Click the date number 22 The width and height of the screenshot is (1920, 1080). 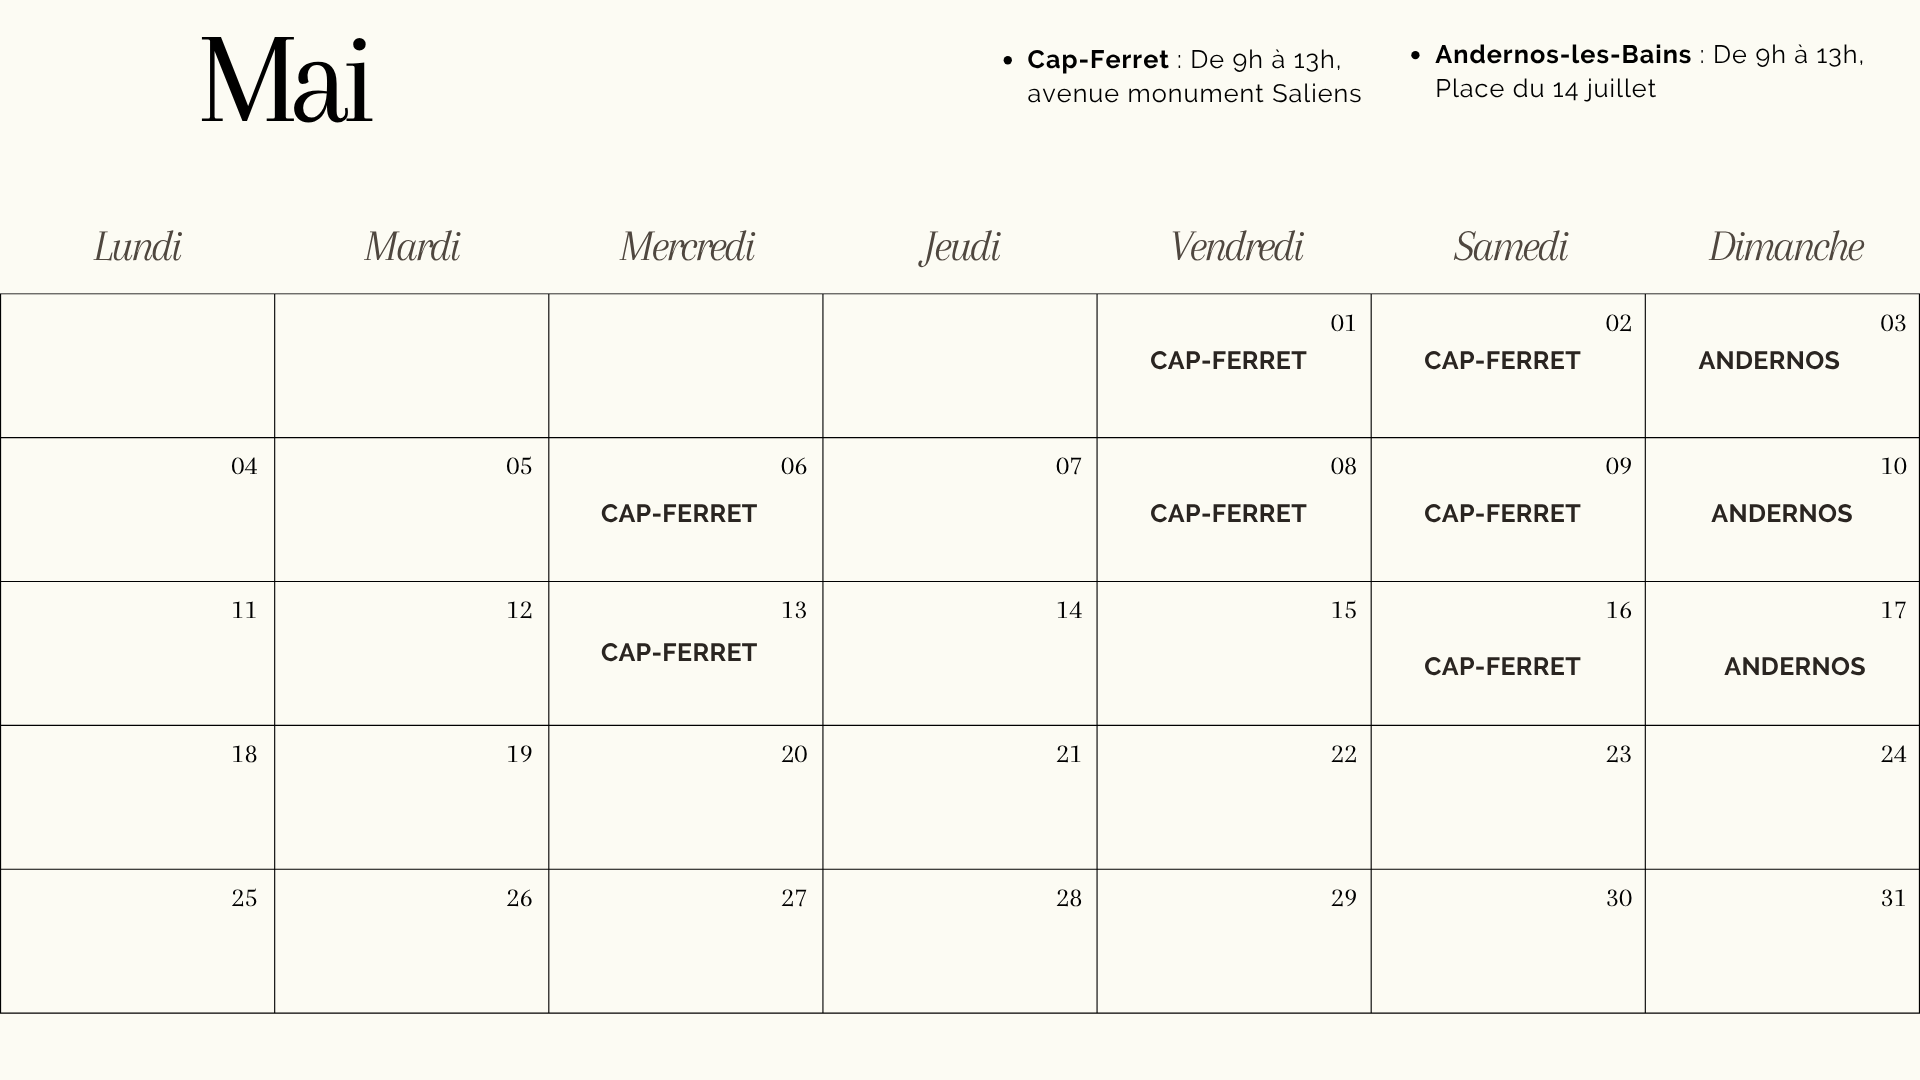[x=1343, y=755]
